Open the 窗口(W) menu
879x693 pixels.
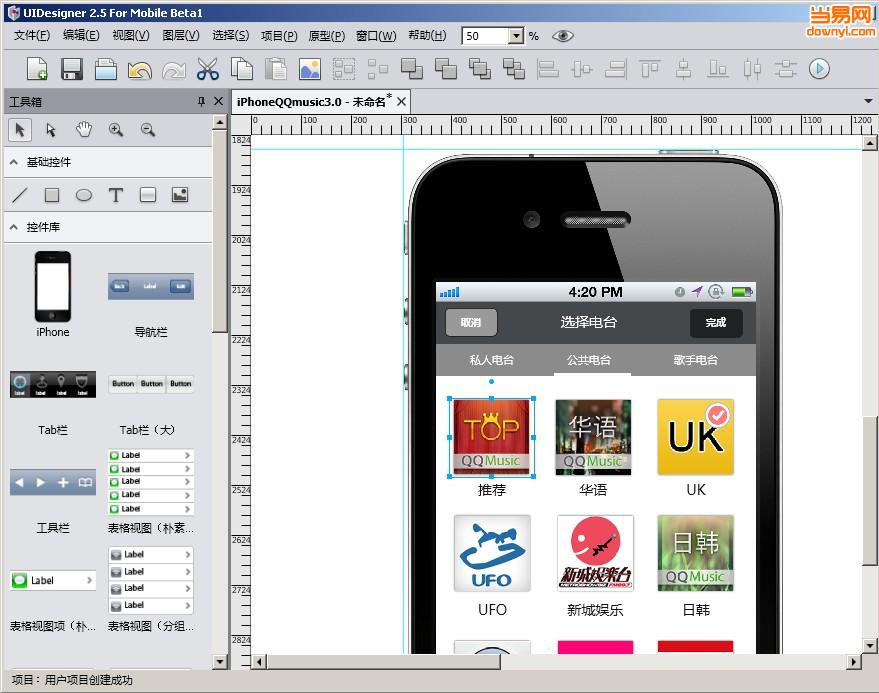[x=376, y=36]
